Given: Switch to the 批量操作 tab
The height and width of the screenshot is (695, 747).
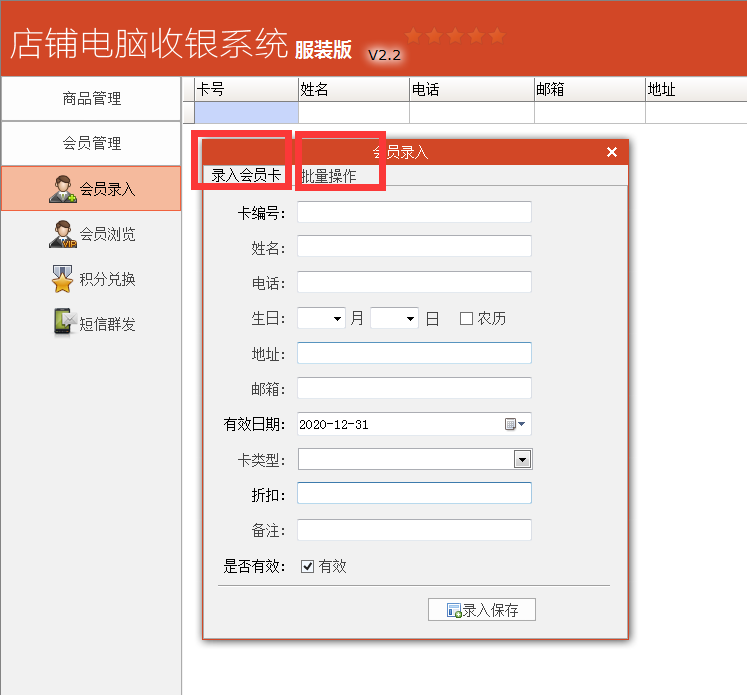Looking at the screenshot, I should pos(329,176).
